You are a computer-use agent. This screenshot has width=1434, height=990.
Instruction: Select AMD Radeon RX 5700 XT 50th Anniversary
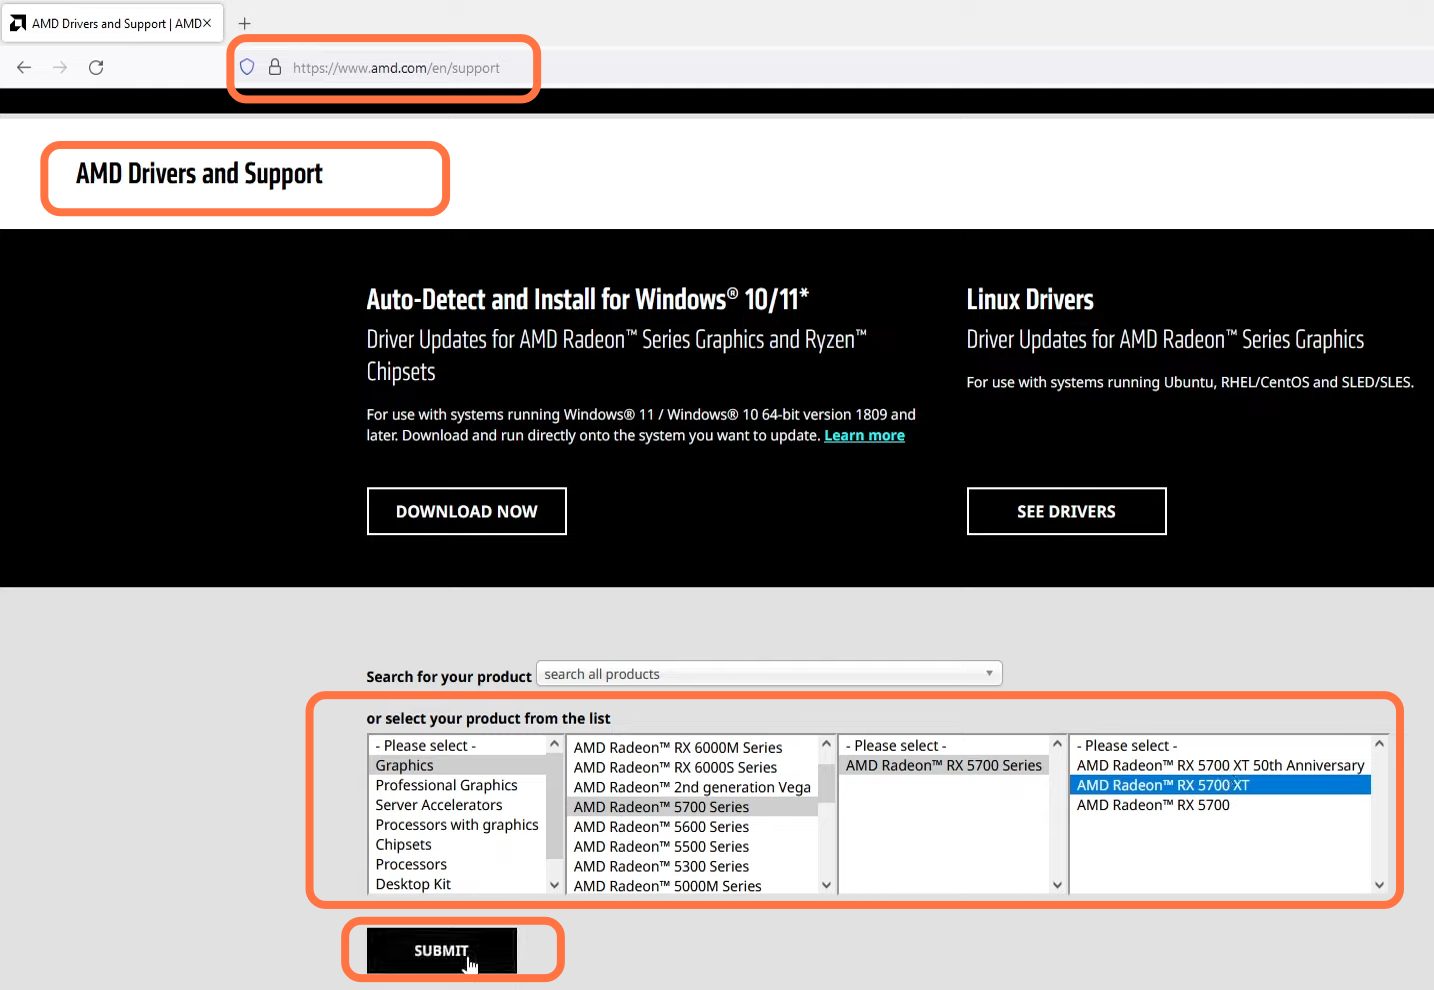pos(1220,765)
